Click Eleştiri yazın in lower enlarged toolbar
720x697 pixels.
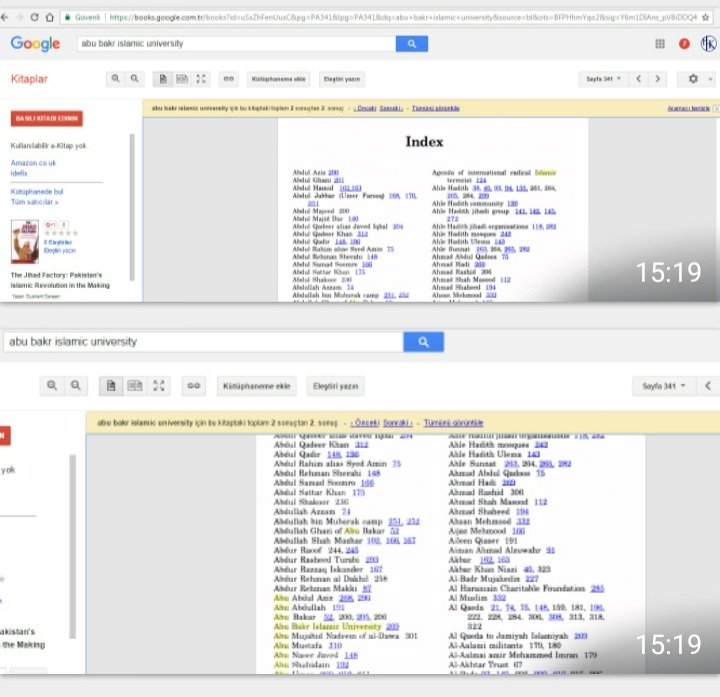point(336,386)
